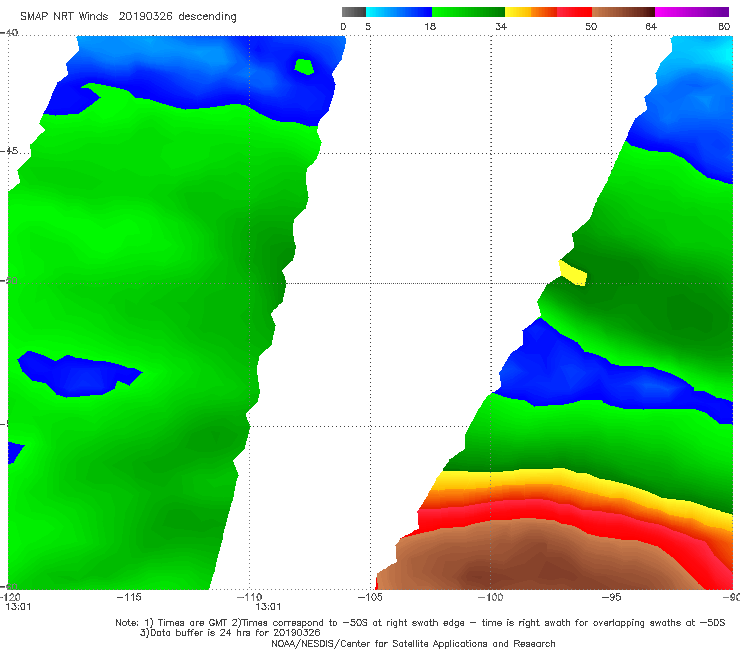Click the title 'SMAP NRT Winds 20190326 descending'

128,17
